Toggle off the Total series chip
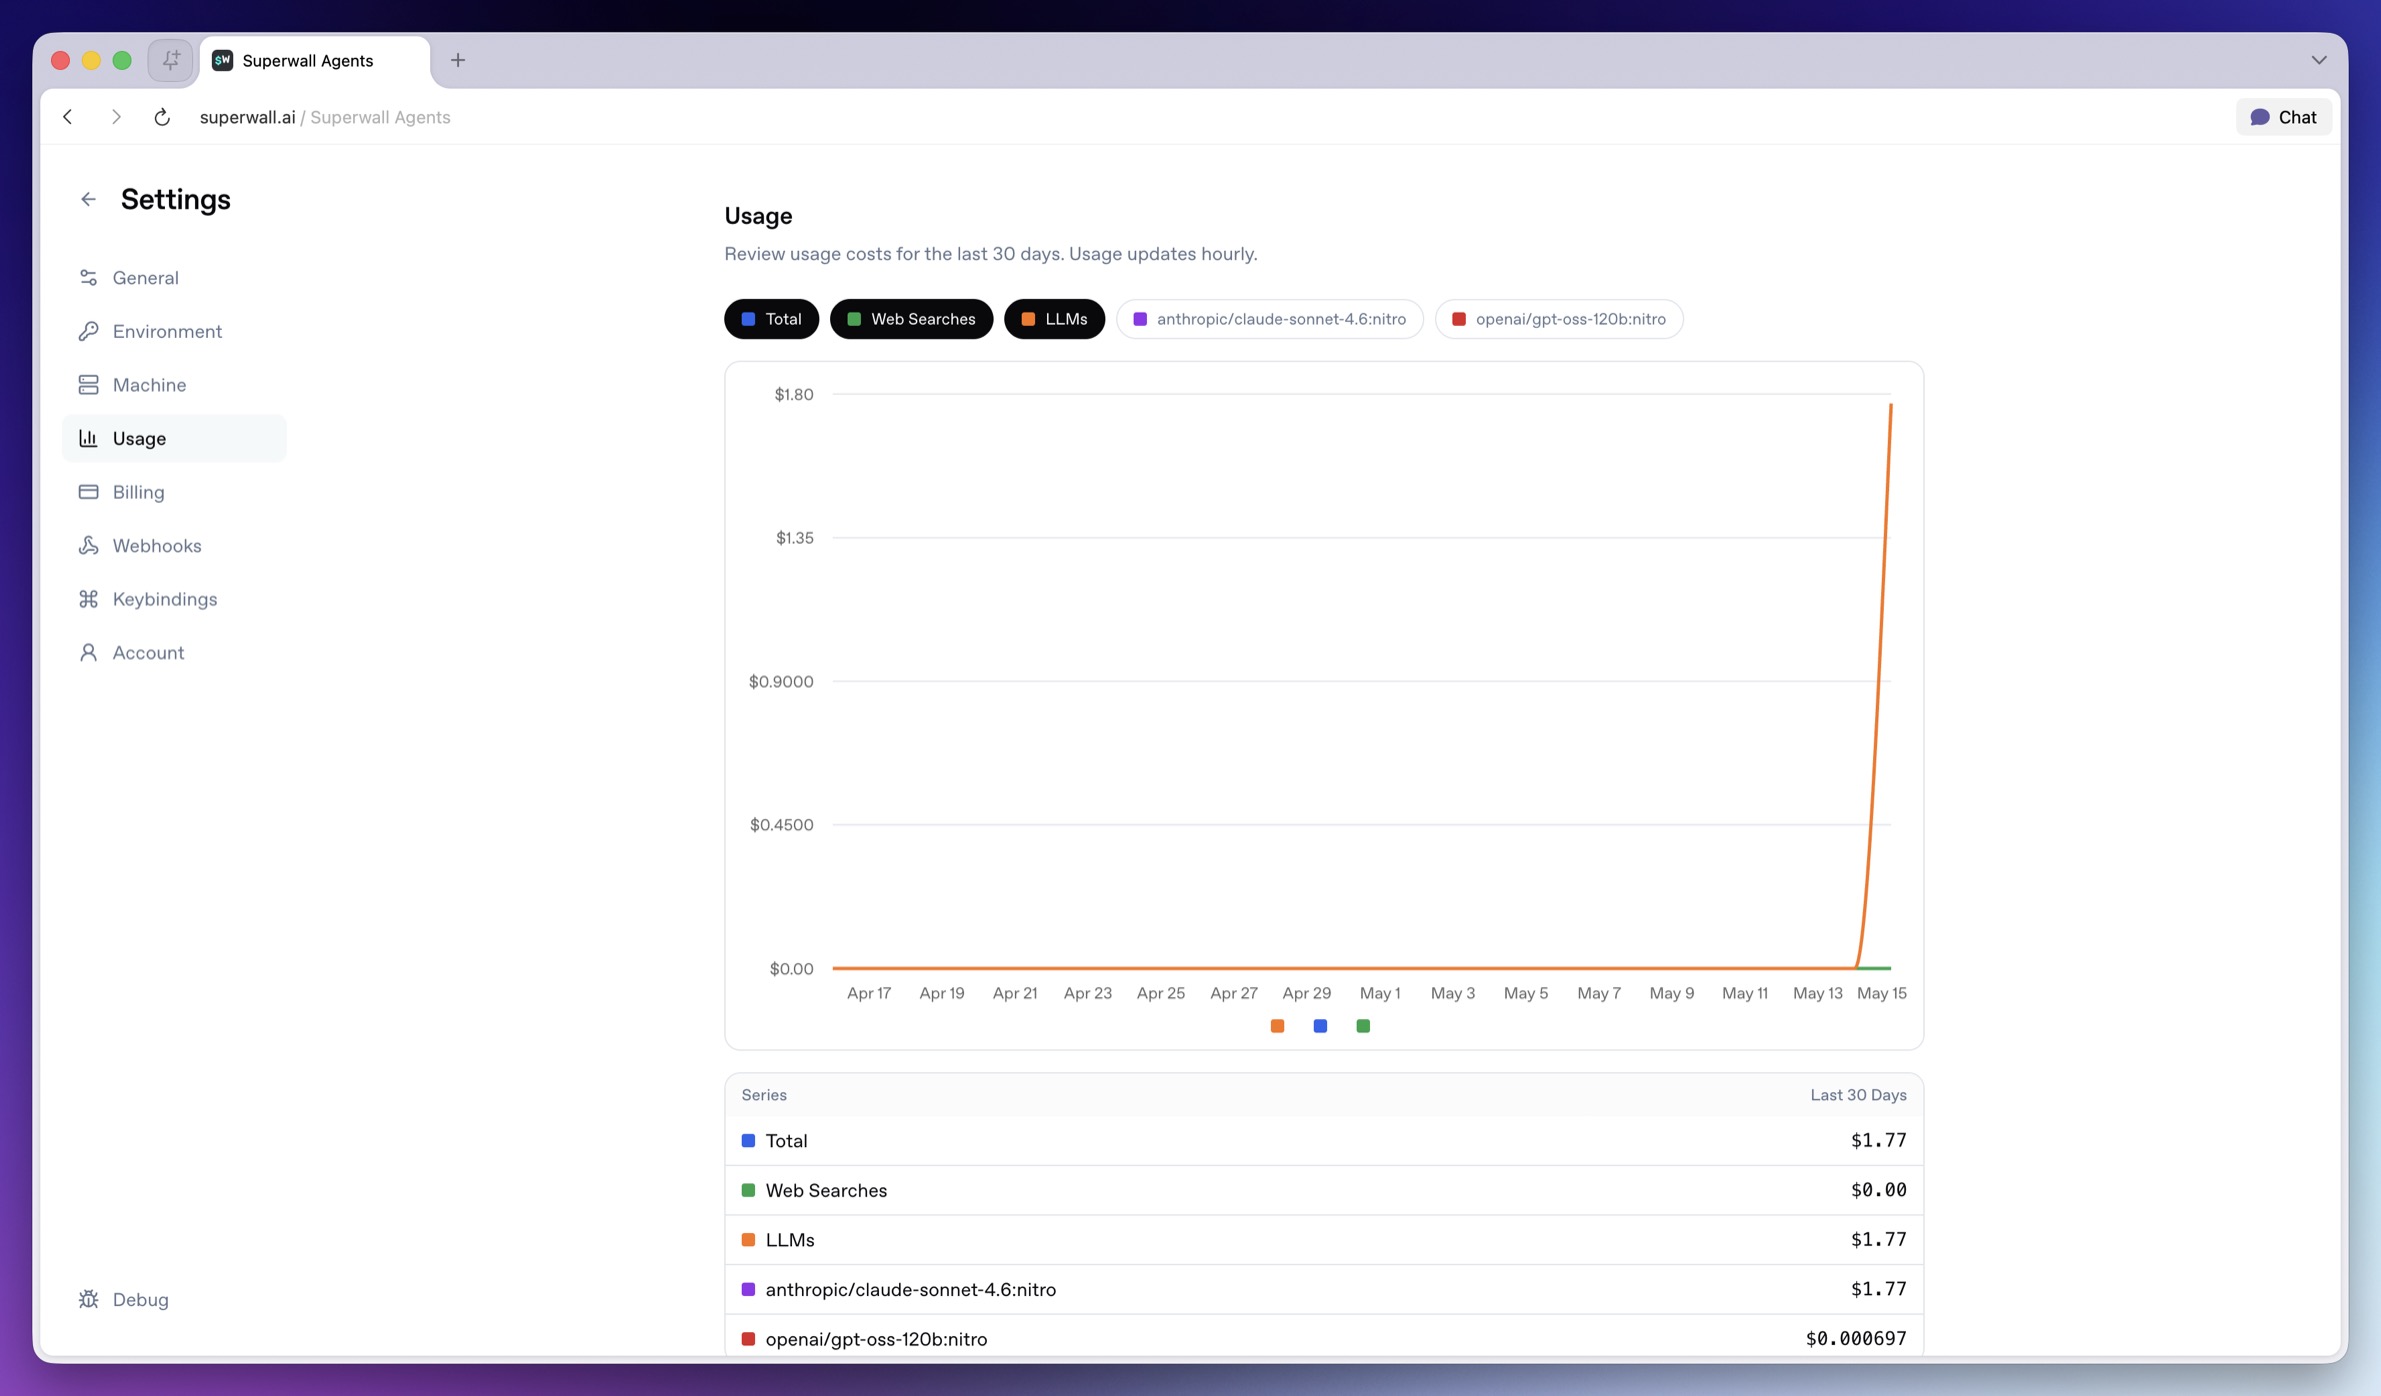The width and height of the screenshot is (2381, 1396). [x=771, y=319]
